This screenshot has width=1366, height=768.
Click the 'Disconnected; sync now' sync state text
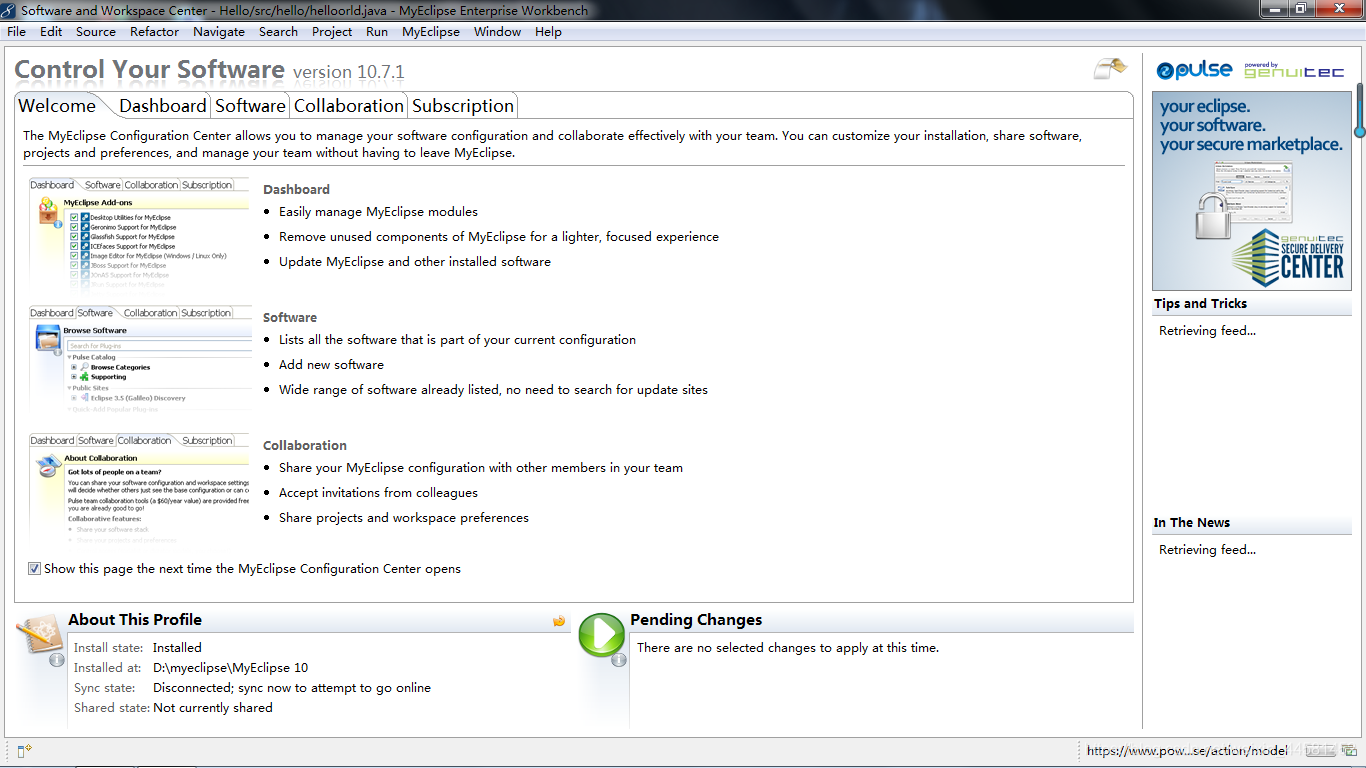click(x=292, y=687)
